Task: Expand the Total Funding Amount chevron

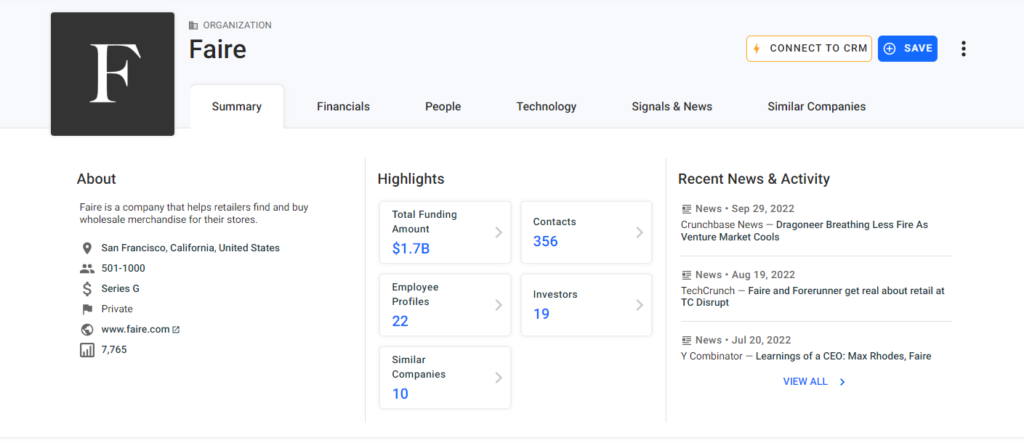Action: [498, 233]
